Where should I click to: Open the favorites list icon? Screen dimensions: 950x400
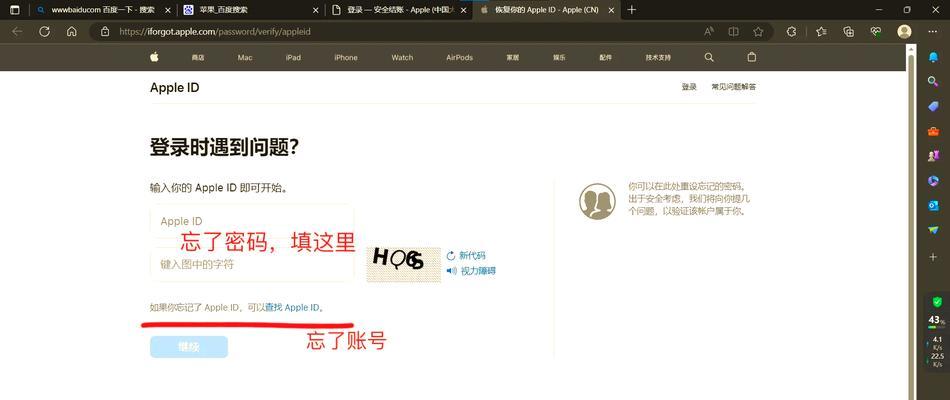pyautogui.click(x=821, y=32)
